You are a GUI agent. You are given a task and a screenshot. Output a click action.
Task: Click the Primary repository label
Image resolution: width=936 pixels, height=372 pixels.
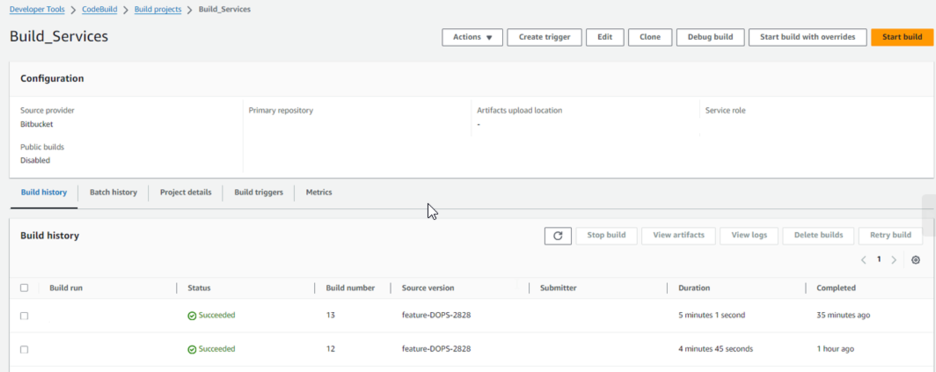[281, 110]
